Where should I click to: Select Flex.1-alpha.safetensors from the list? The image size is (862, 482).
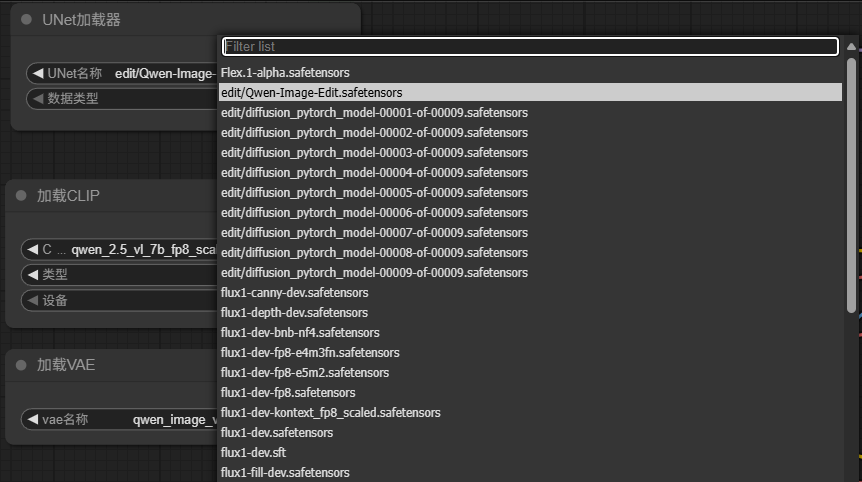pyautogui.click(x=285, y=72)
